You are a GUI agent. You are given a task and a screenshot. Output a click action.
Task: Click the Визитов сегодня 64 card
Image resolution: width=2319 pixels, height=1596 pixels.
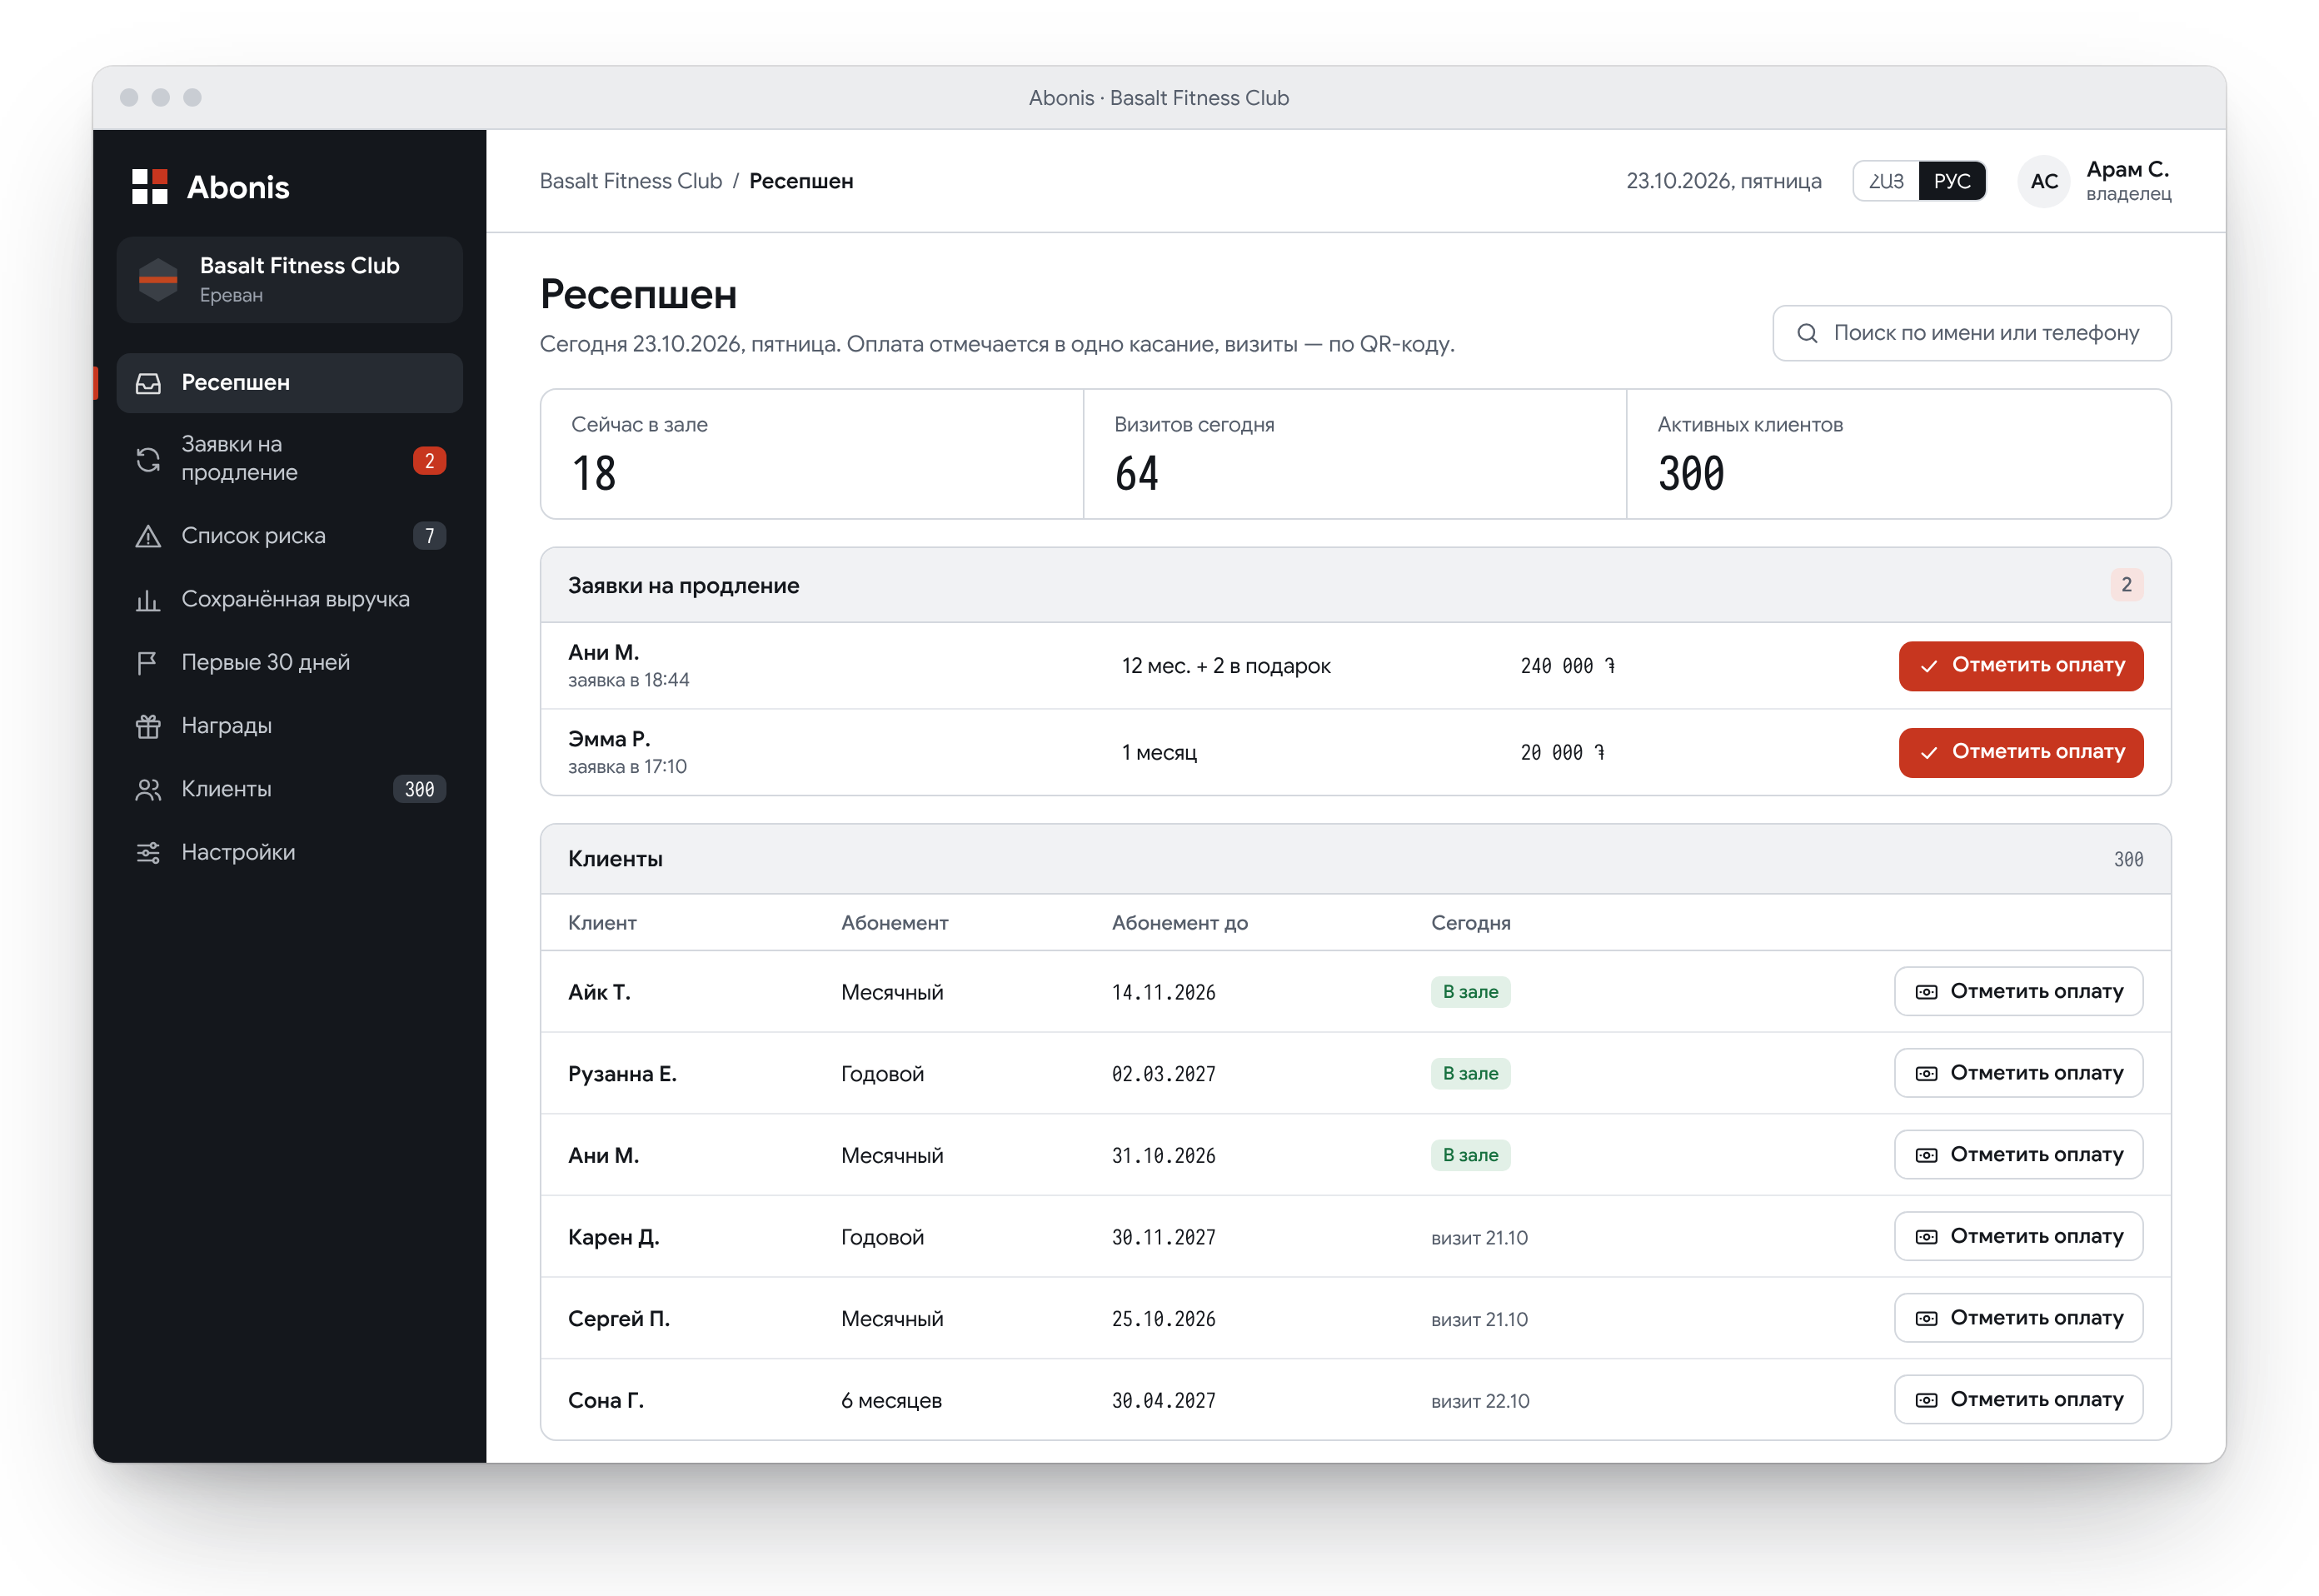pyautogui.click(x=1355, y=454)
